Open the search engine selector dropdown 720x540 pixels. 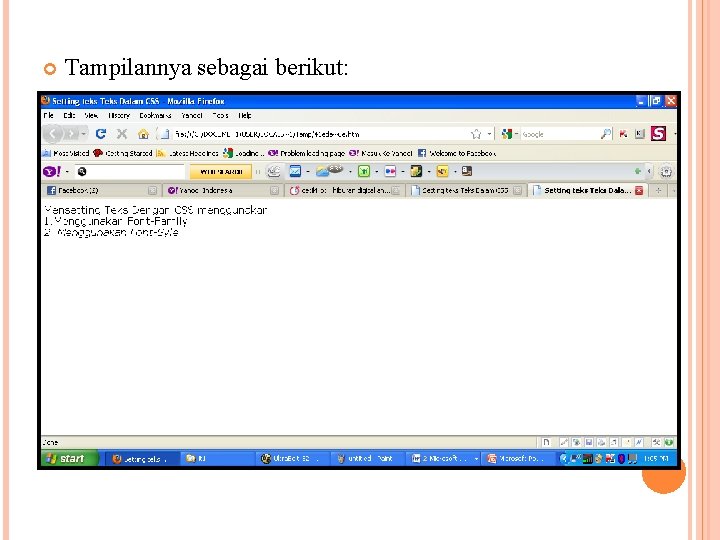pos(516,134)
